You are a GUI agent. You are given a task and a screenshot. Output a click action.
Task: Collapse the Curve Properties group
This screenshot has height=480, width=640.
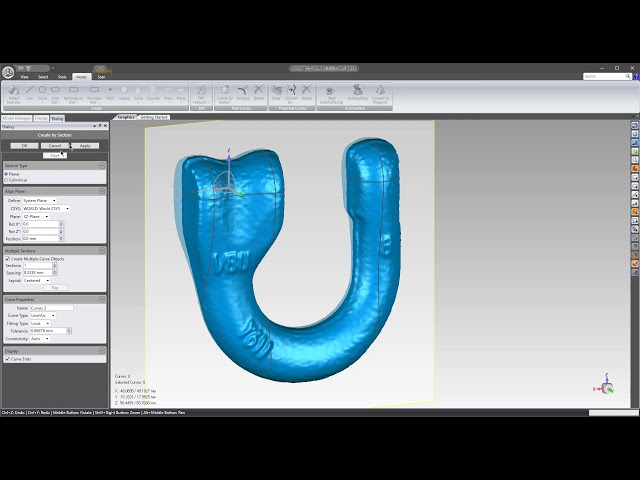[x=102, y=299]
